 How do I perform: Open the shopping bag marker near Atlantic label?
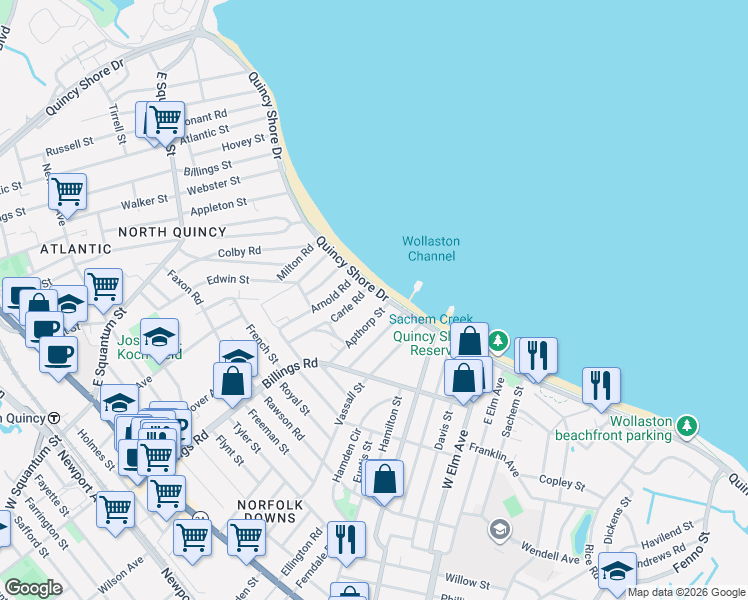point(38,303)
